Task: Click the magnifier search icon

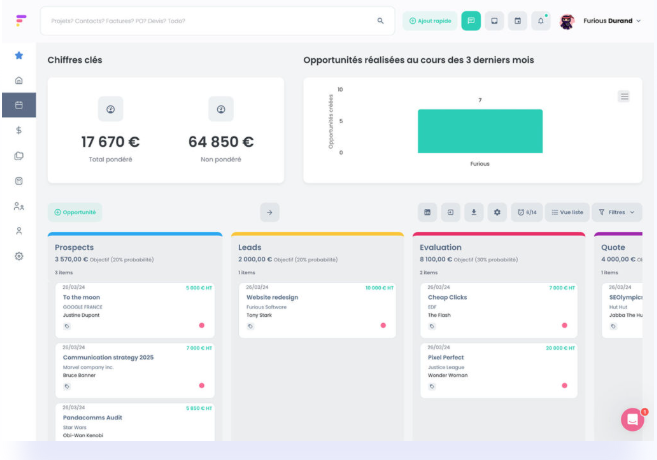Action: [380, 20]
